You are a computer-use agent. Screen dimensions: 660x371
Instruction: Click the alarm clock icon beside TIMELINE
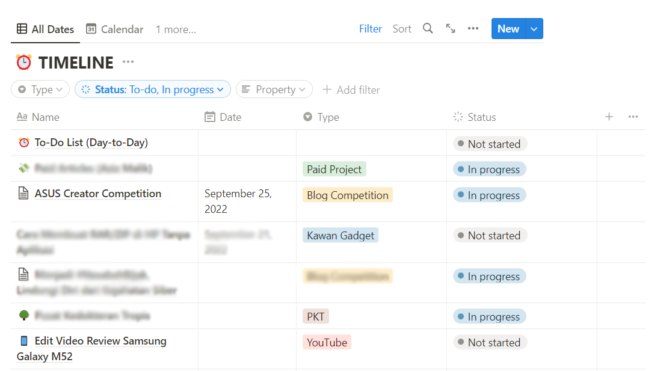(x=24, y=62)
